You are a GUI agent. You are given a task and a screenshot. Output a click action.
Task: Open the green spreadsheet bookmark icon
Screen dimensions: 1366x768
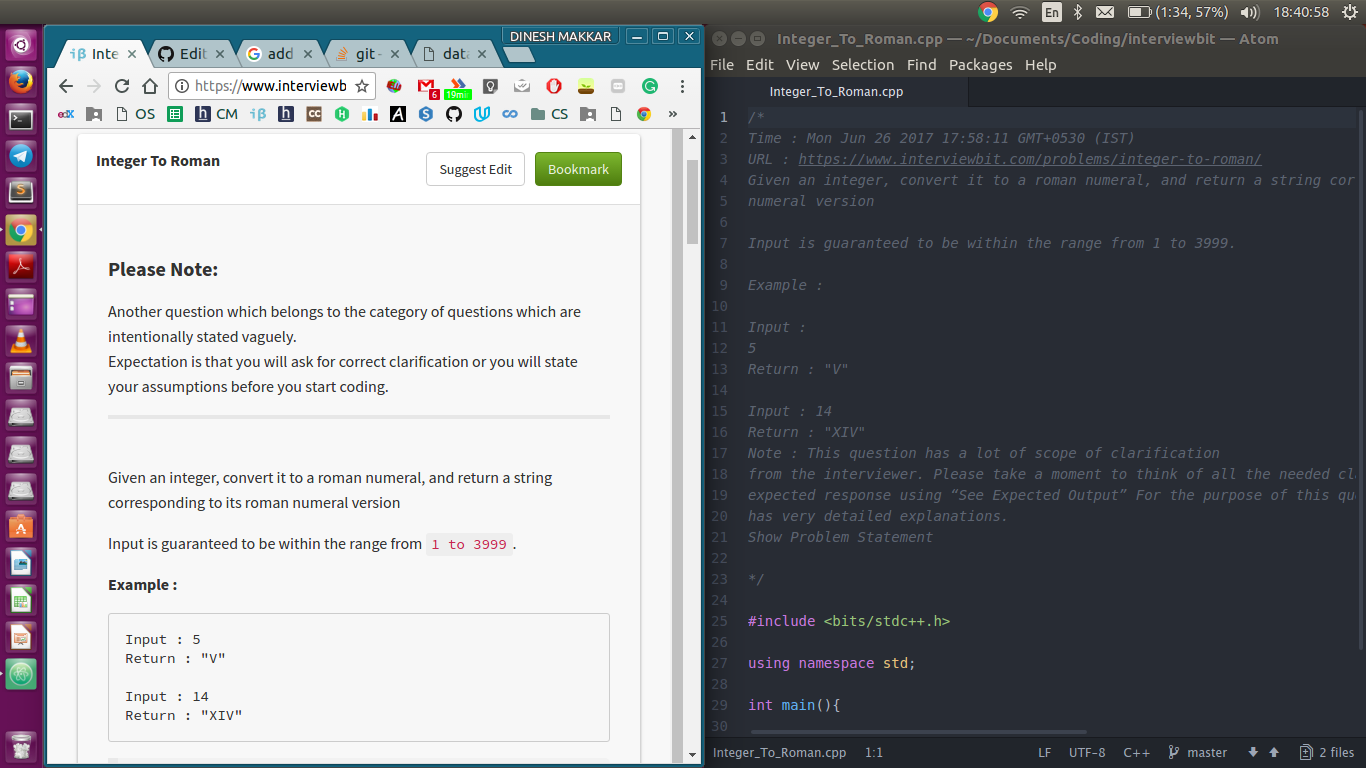click(174, 114)
